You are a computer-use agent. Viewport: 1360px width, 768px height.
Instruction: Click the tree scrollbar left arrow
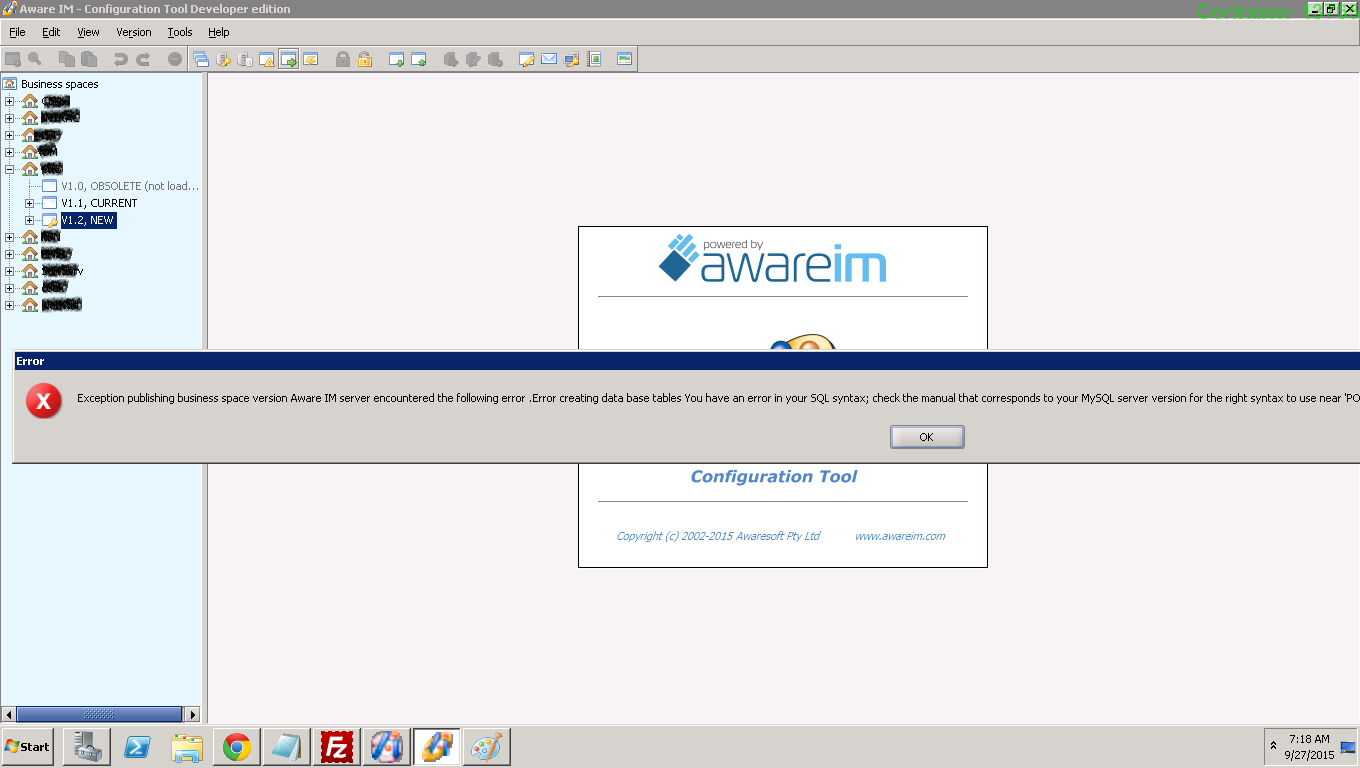click(9, 714)
